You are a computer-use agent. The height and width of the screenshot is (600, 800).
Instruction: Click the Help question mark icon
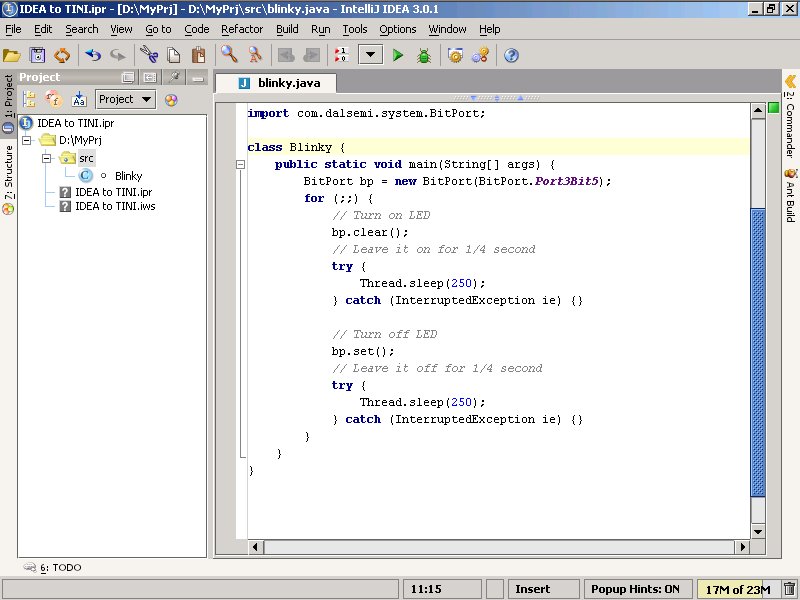click(511, 55)
